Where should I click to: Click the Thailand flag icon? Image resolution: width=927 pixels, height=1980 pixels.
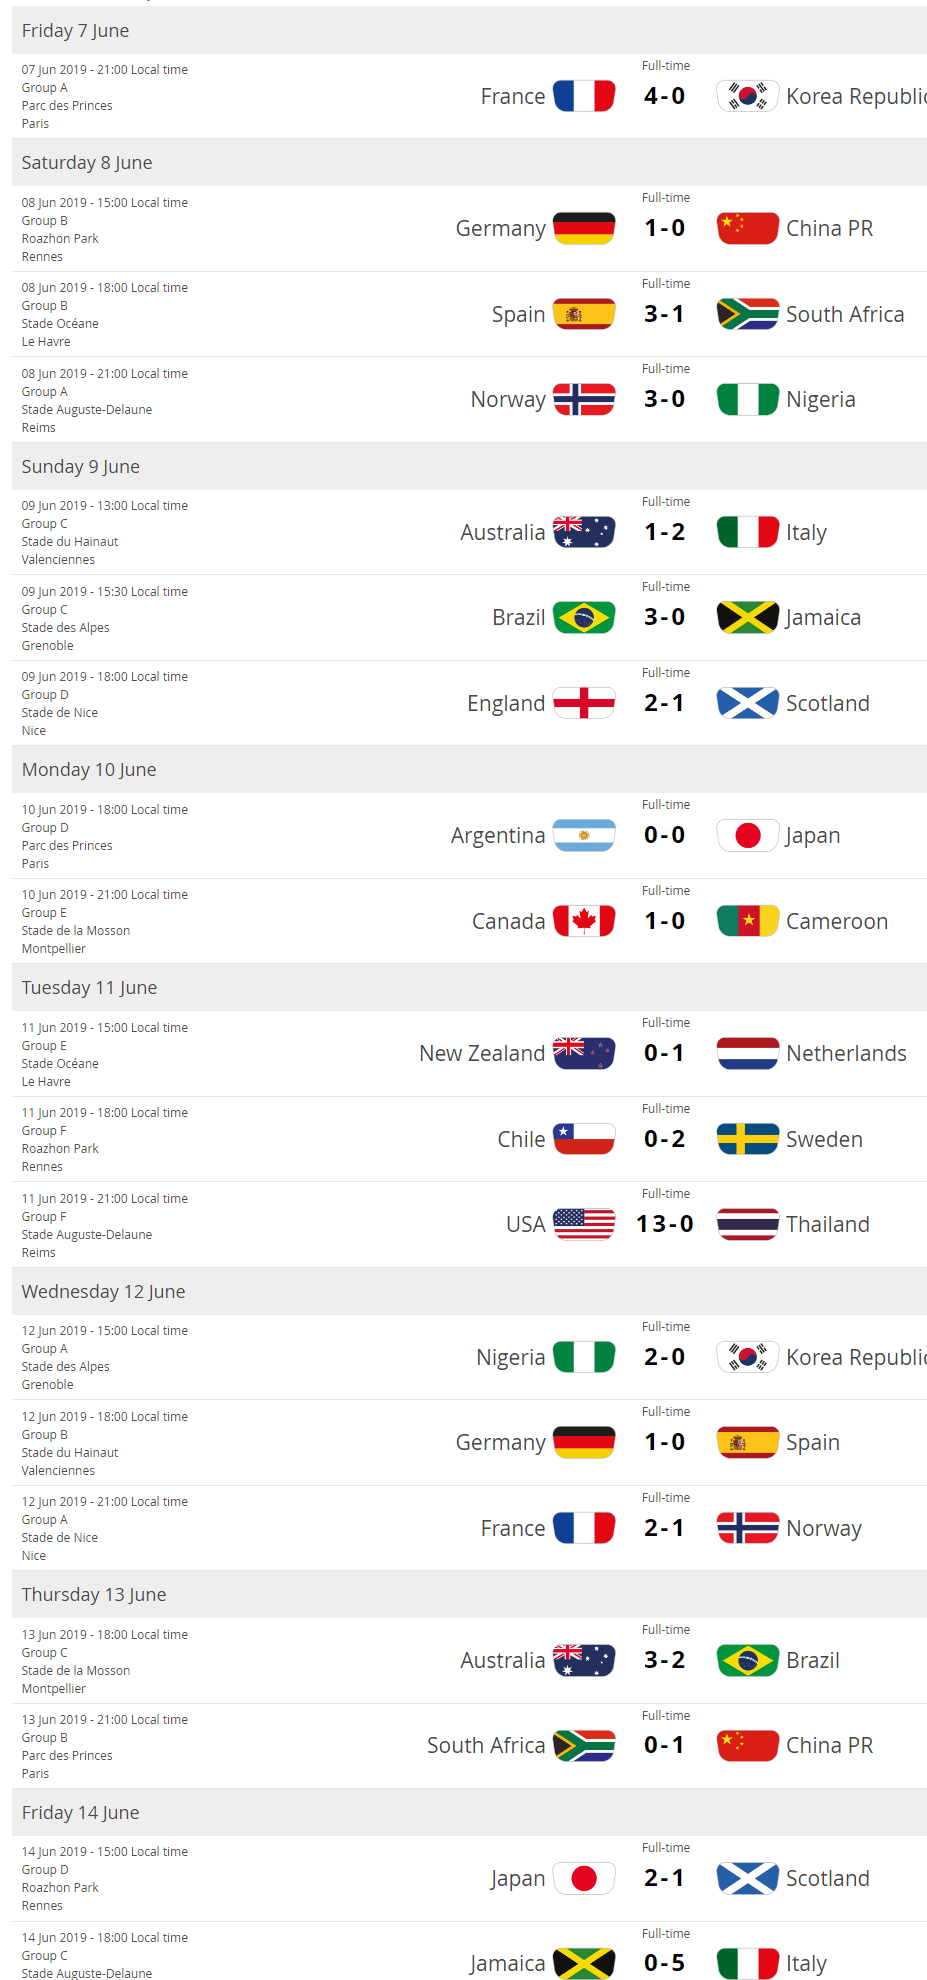[747, 1224]
